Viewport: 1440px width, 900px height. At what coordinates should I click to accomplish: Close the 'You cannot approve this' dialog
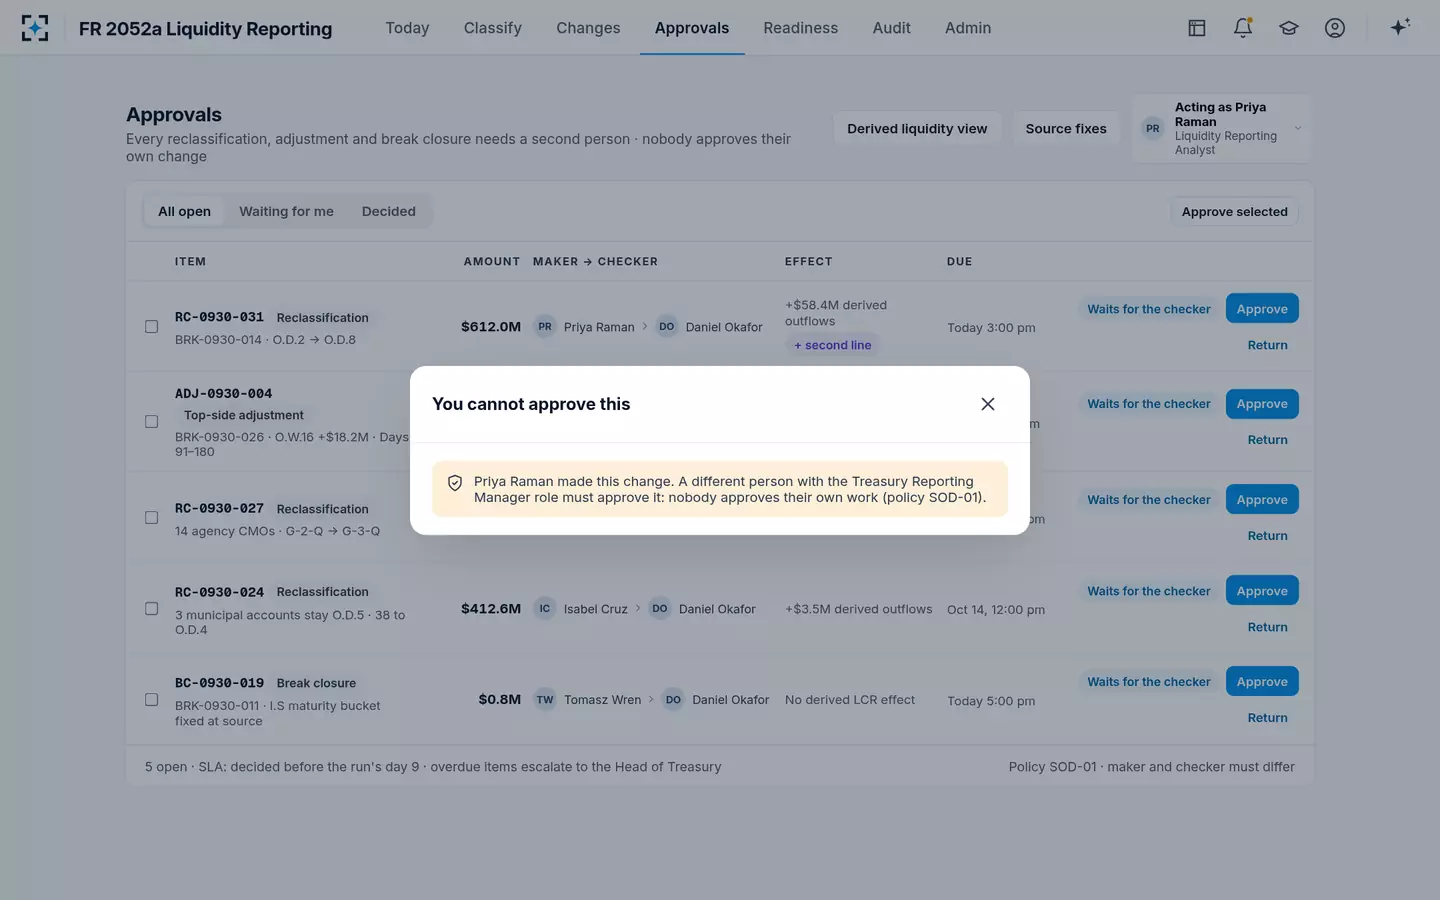click(x=988, y=404)
